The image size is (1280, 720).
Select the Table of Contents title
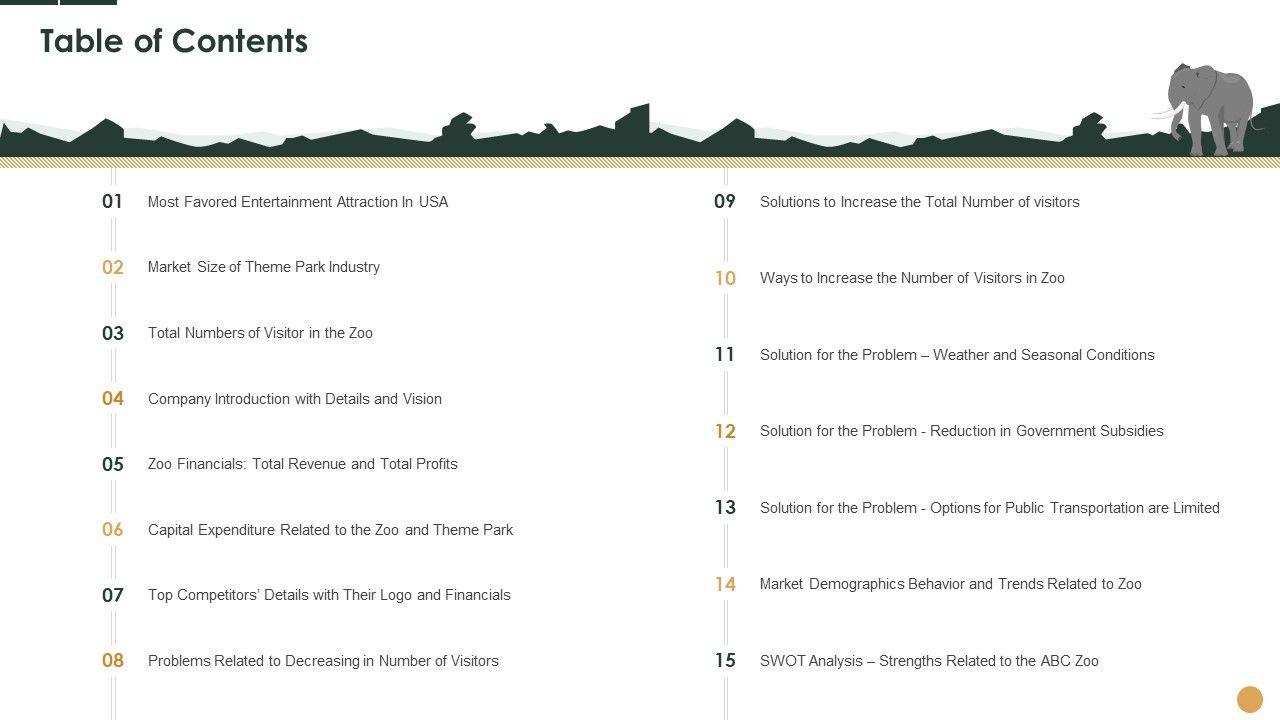174,41
